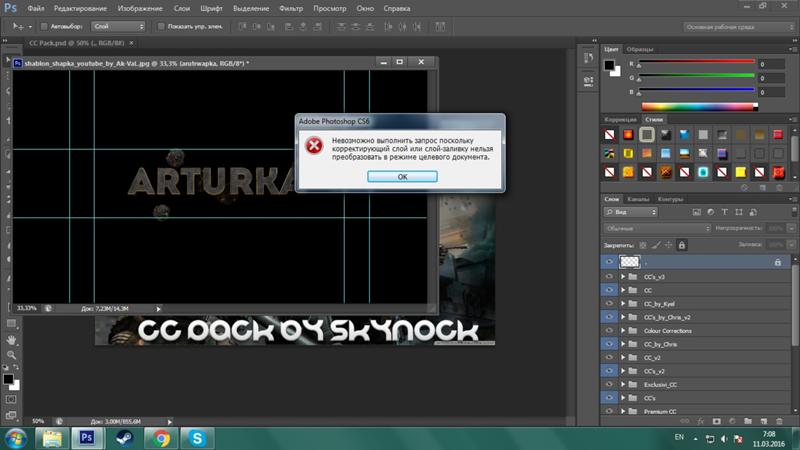Select the first no-style thumbnail in Styles panel
The height and width of the screenshot is (450, 800).
(609, 135)
